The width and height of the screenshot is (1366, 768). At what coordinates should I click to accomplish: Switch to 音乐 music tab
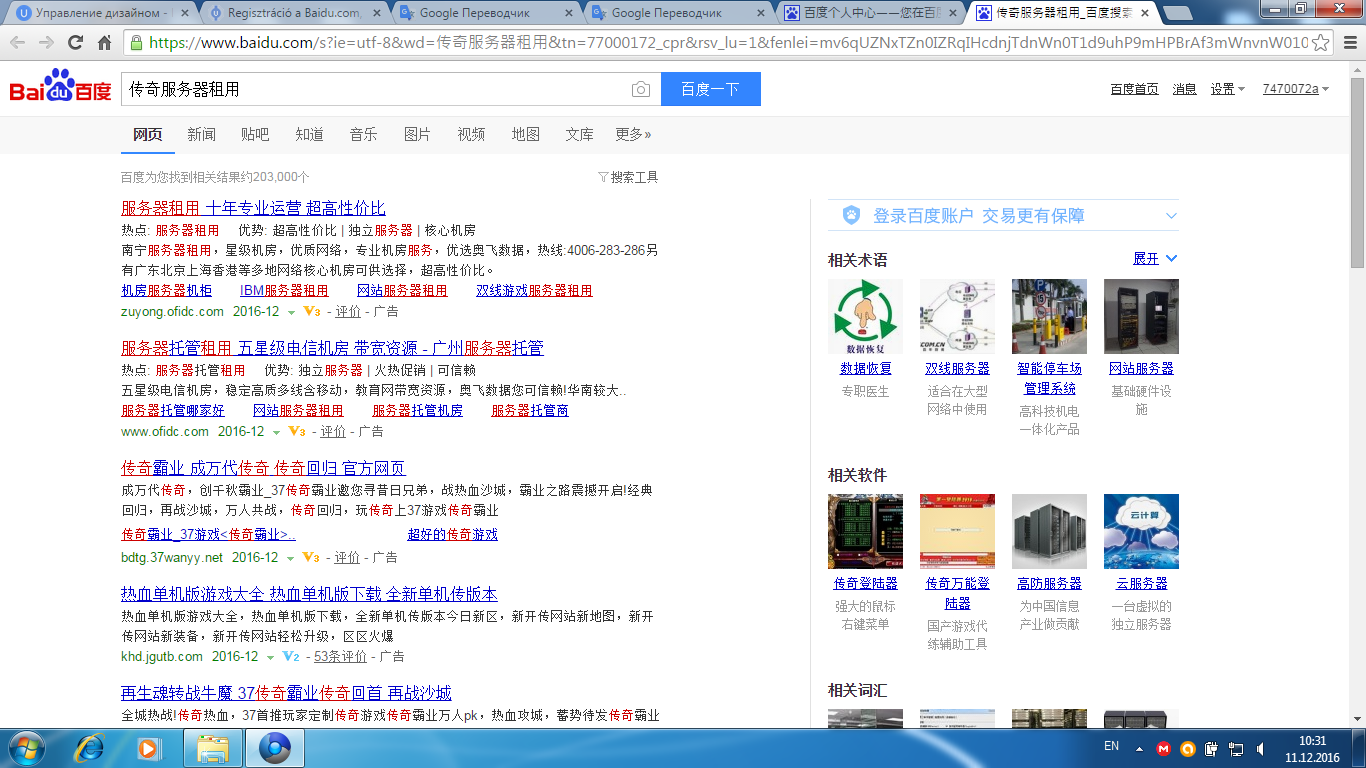[363, 134]
